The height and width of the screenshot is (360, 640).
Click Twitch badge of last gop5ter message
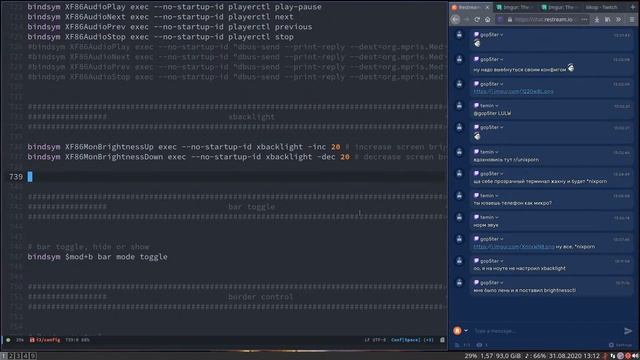[x=476, y=282]
